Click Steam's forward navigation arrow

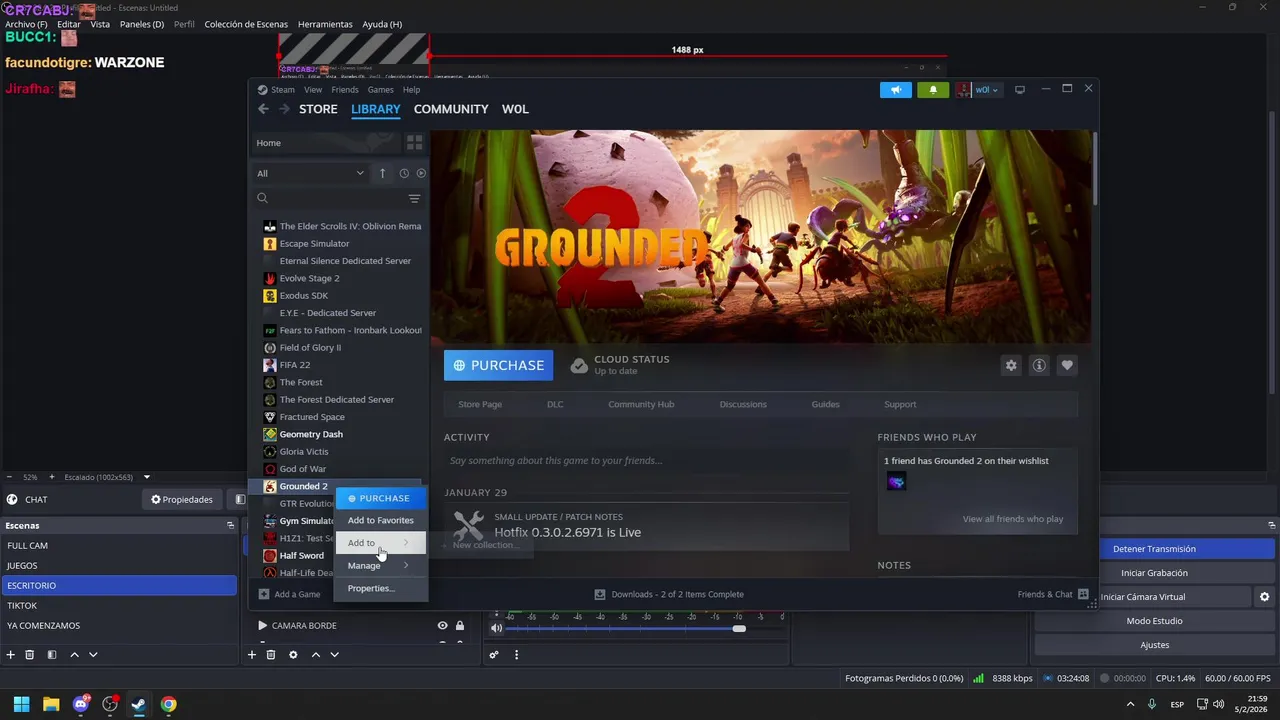(x=284, y=109)
